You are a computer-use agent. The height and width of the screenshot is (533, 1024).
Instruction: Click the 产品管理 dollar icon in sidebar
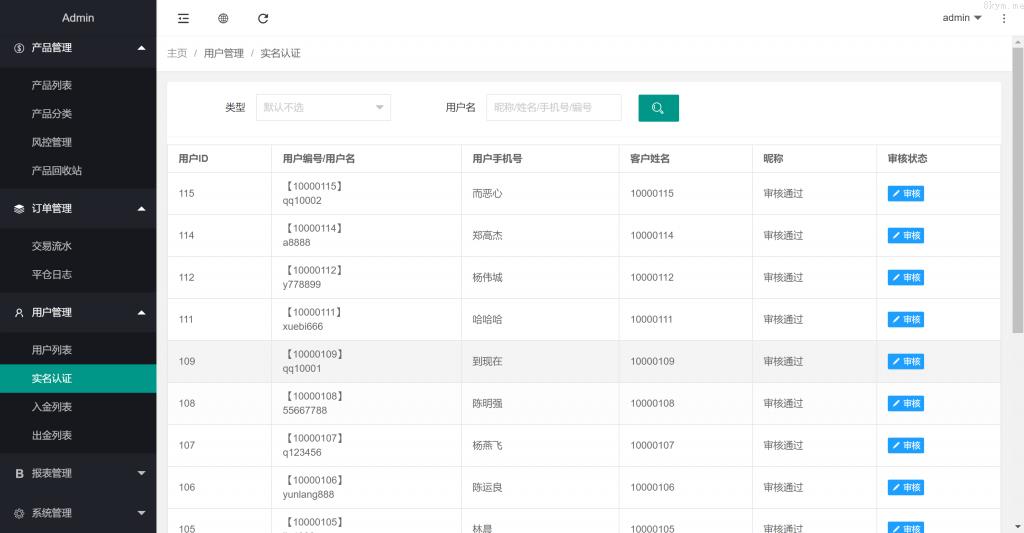click(x=19, y=48)
